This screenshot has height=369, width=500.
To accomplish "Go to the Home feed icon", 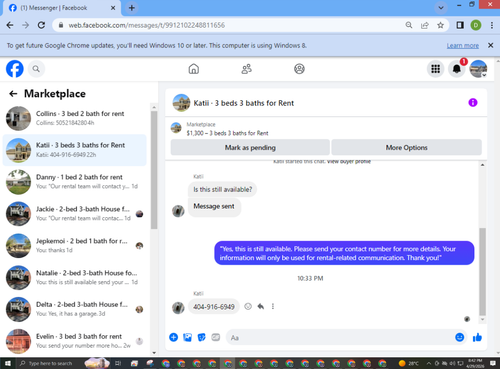I will pos(194,69).
